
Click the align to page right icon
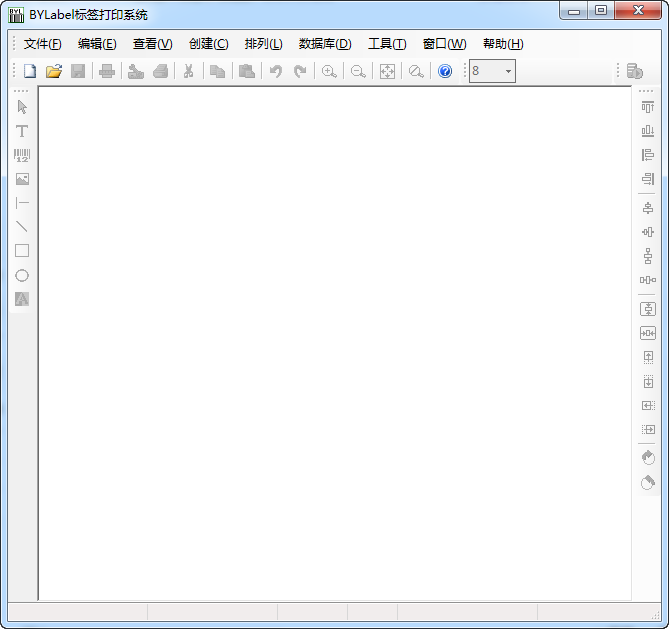point(648,429)
